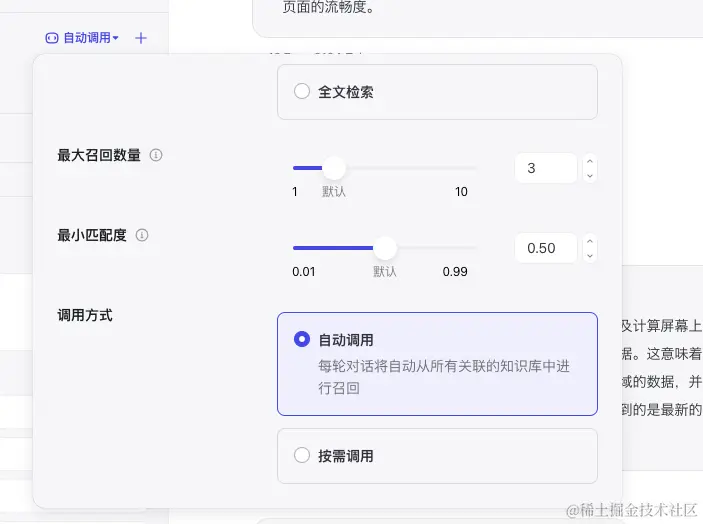Click the 最大召回数量 slider handle
Screen dimensions: 703x524
[x=334, y=168]
